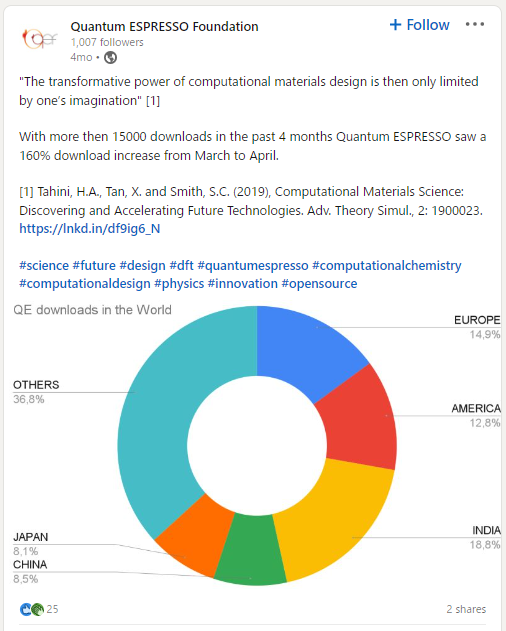Click the like reaction icon
The width and height of the screenshot is (506, 631).
coord(25,610)
